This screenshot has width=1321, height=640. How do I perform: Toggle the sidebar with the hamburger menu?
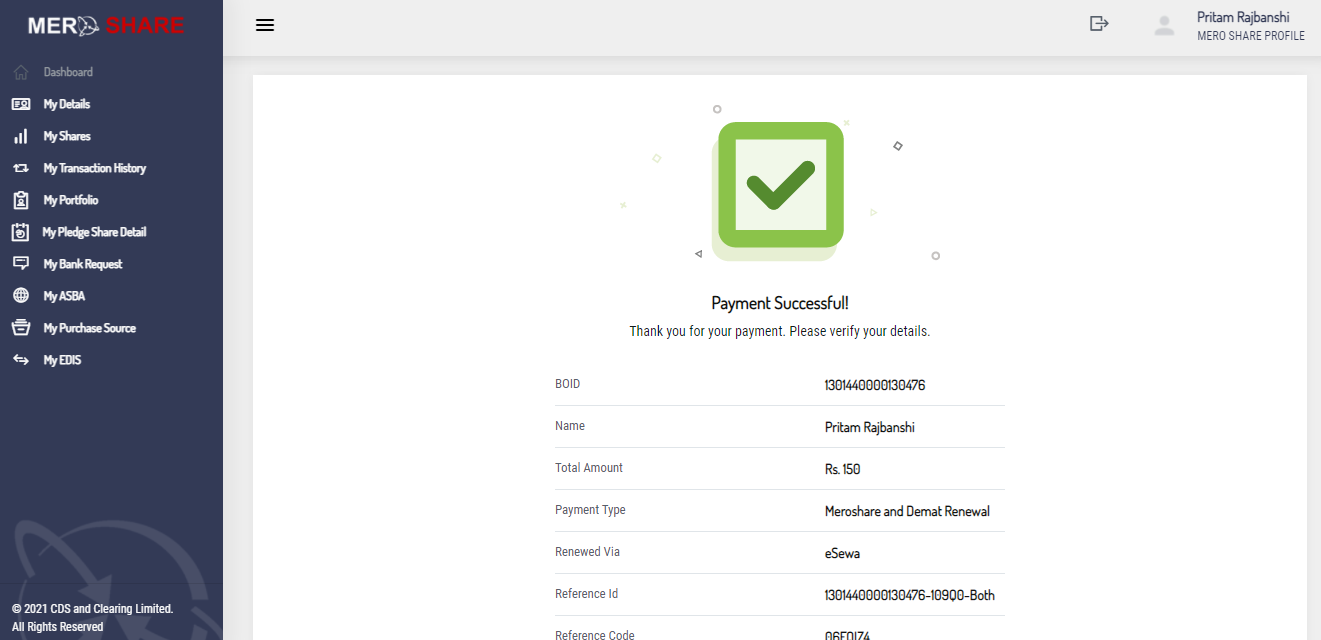[264, 25]
